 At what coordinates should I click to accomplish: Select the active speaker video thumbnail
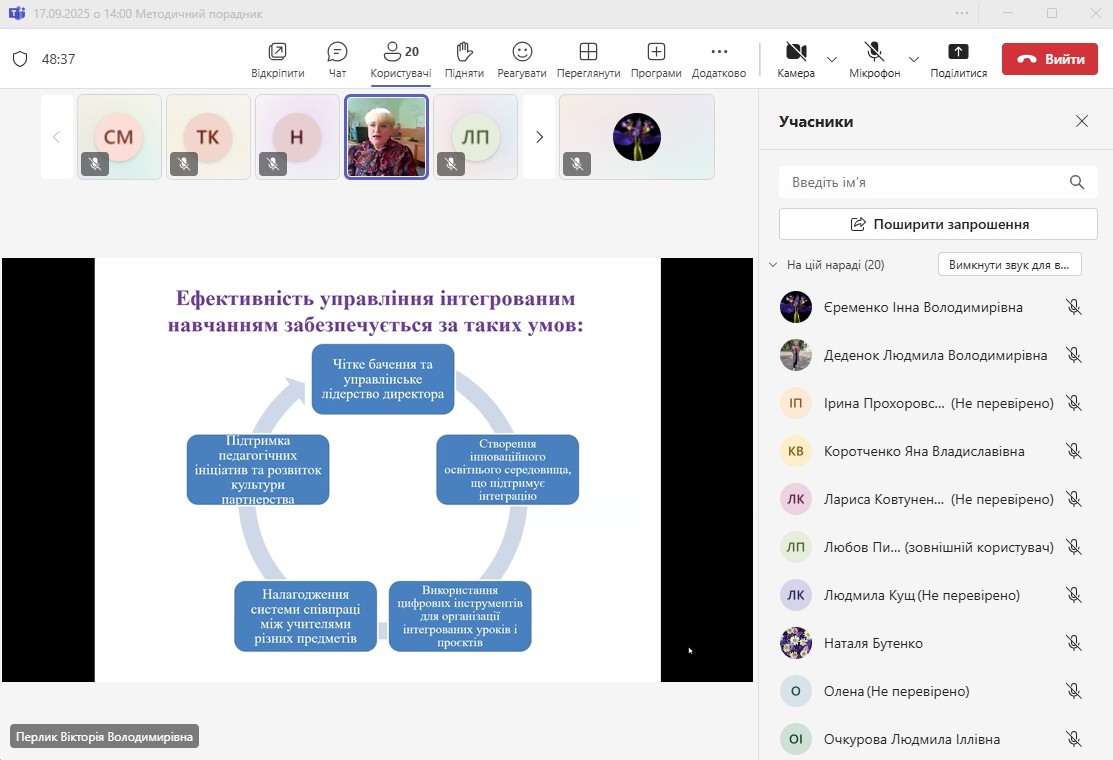[x=386, y=137]
